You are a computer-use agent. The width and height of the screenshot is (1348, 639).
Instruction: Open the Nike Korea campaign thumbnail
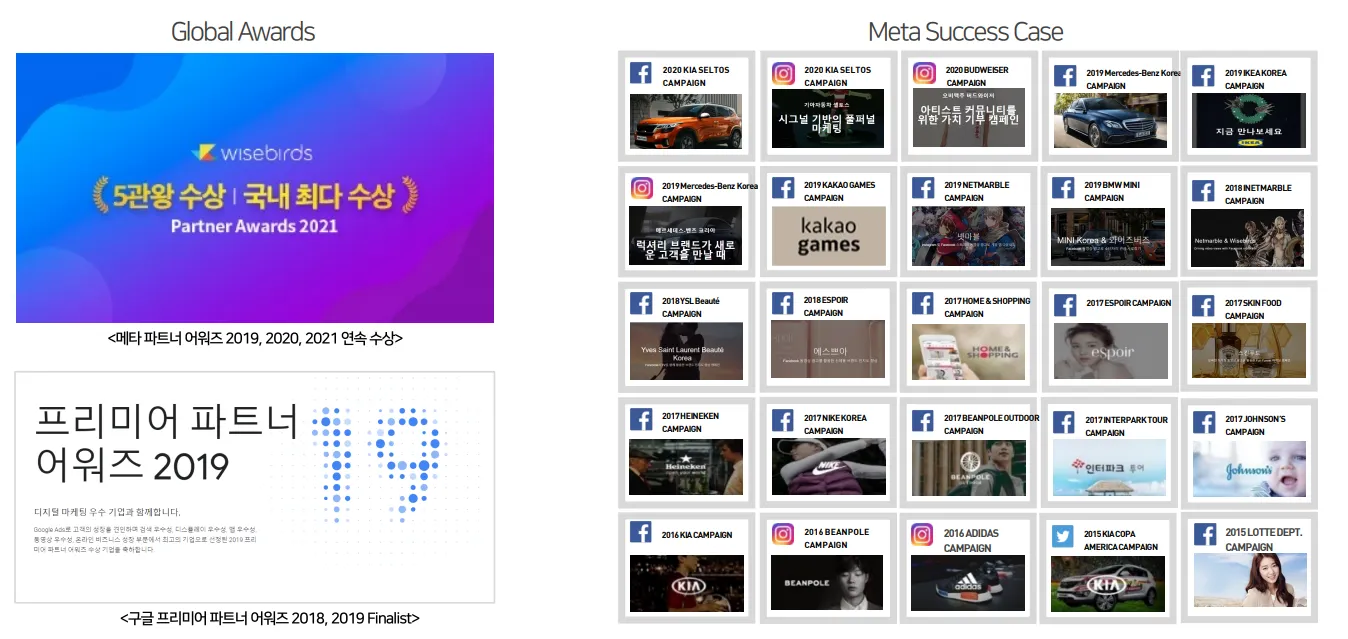point(829,466)
